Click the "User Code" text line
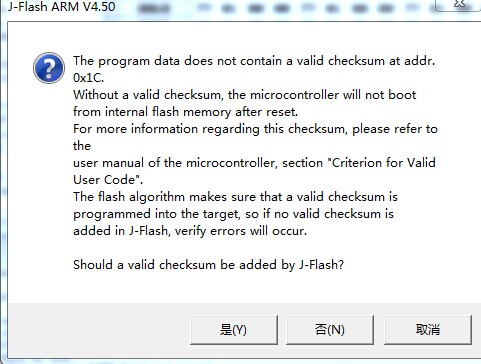This screenshot has width=481, height=364. 108,180
